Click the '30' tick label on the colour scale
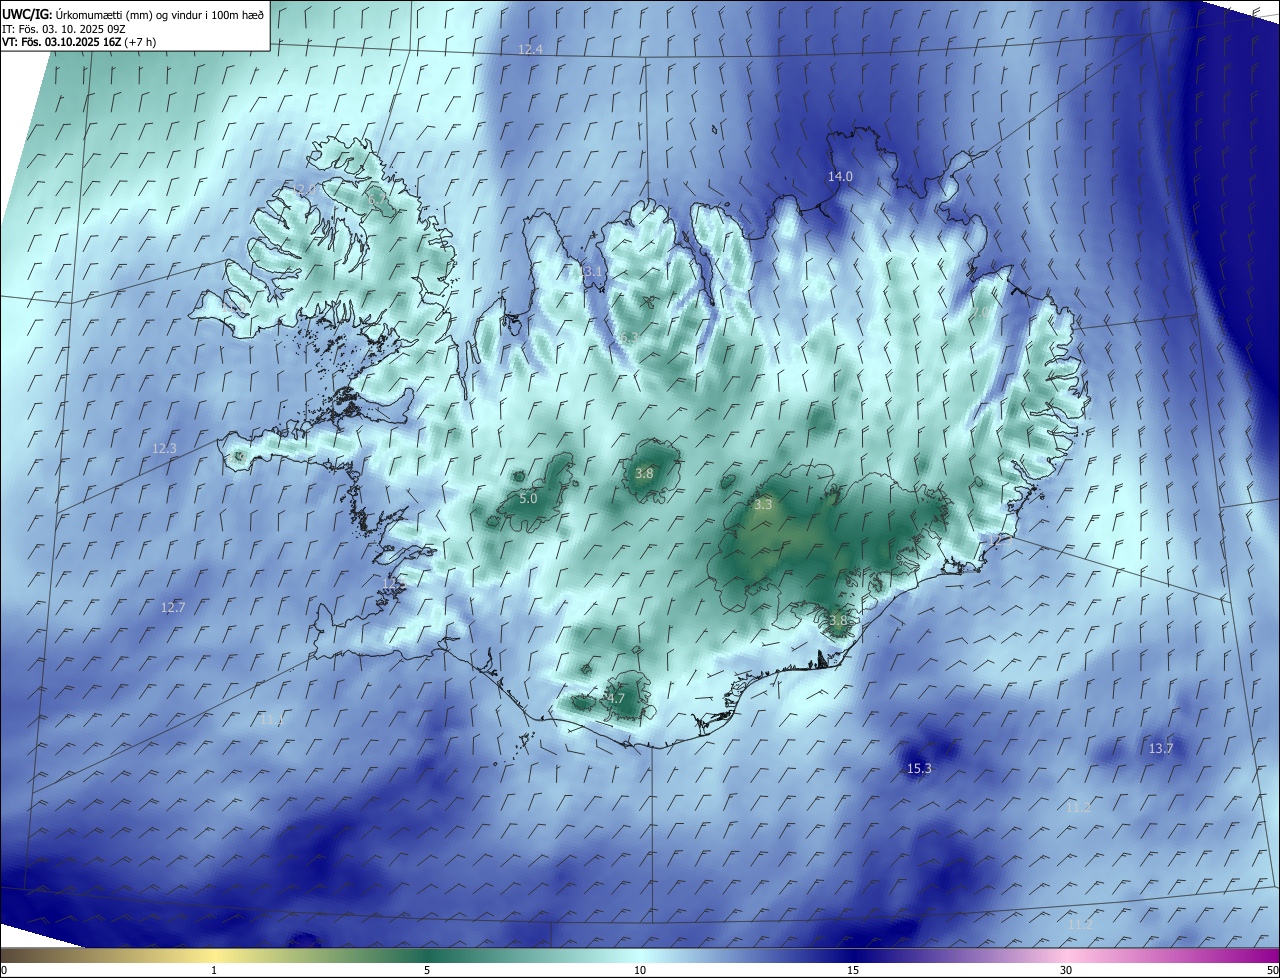 pos(1066,971)
